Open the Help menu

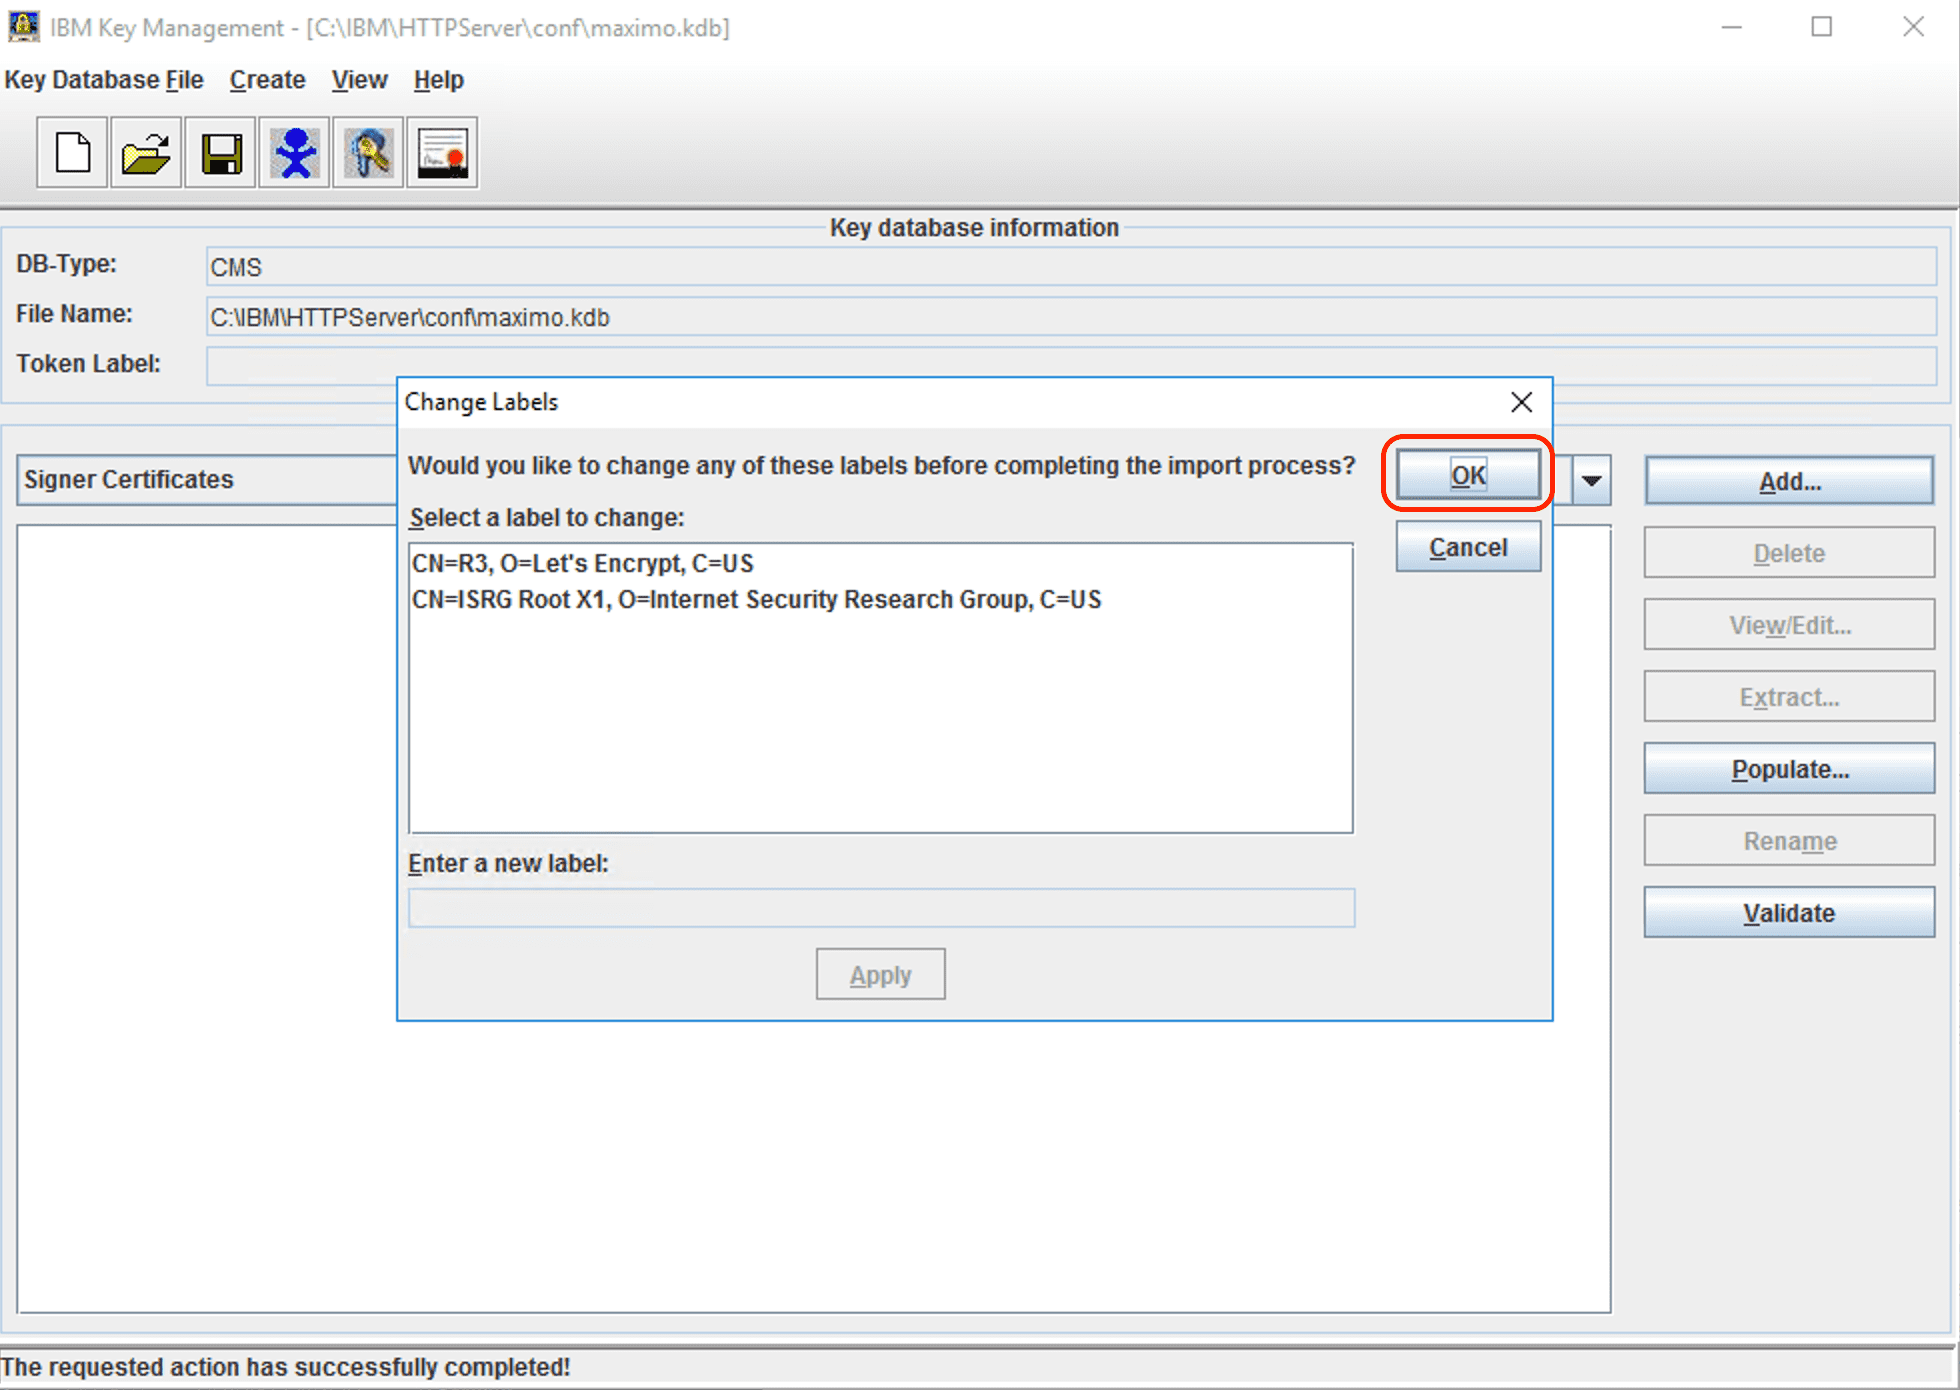[438, 80]
